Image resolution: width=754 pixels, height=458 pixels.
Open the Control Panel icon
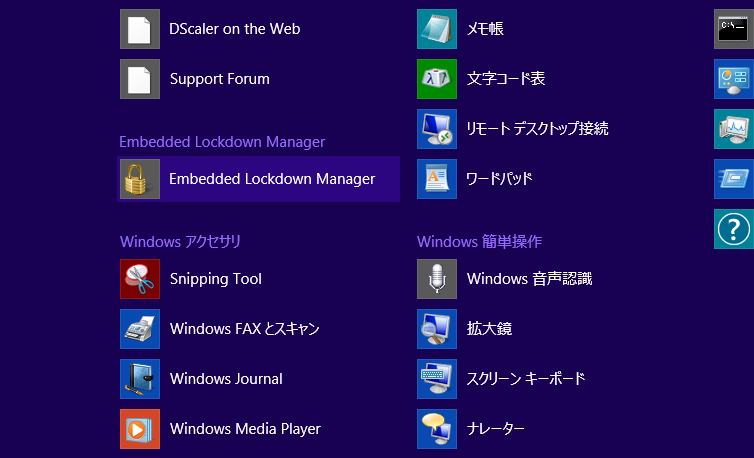tap(734, 79)
